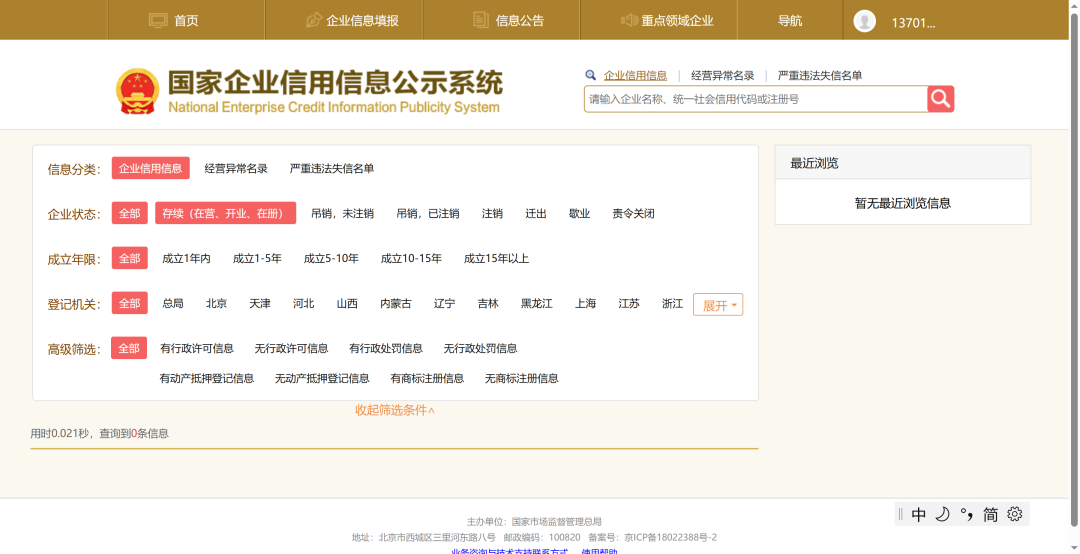Click the user avatar icon
Image resolution: width=1080 pixels, height=554 pixels.
pyautogui.click(x=864, y=21)
